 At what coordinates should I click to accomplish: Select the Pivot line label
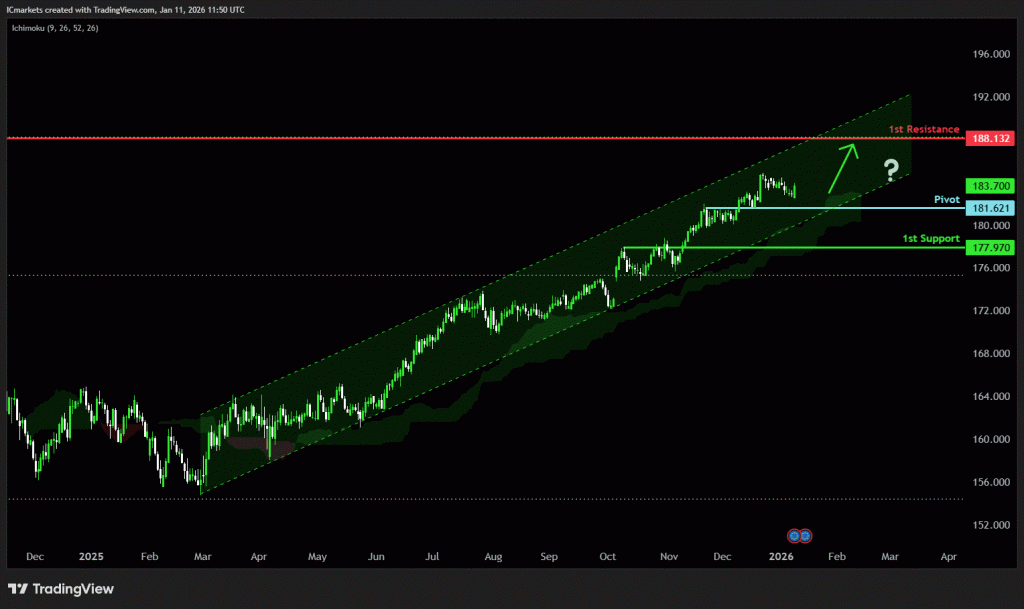click(946, 200)
